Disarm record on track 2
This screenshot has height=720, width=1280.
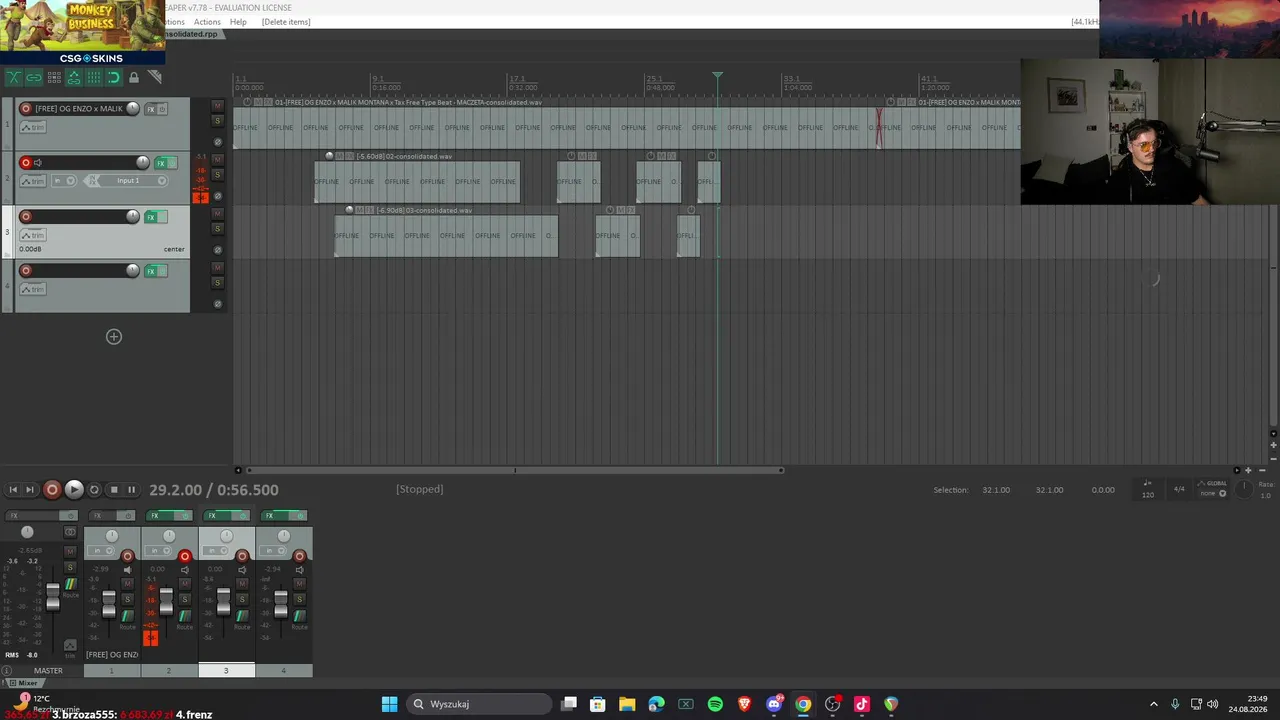[26, 163]
